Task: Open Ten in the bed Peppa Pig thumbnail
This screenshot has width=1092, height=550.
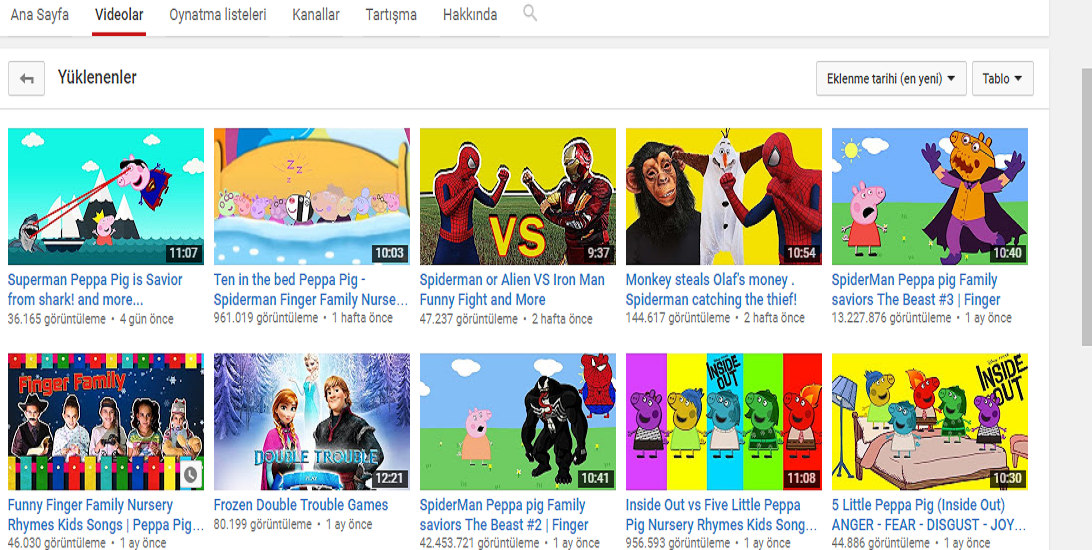Action: 312,196
